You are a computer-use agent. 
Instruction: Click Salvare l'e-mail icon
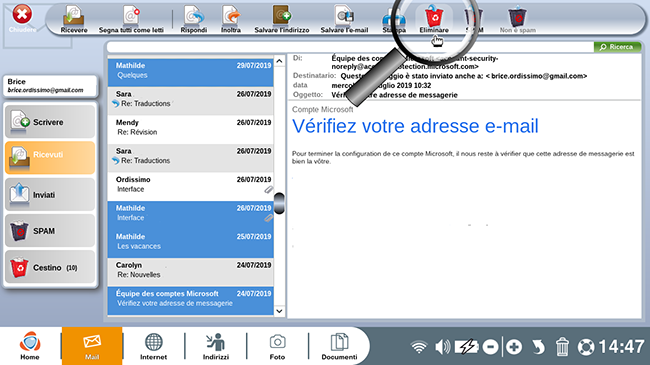[344, 19]
